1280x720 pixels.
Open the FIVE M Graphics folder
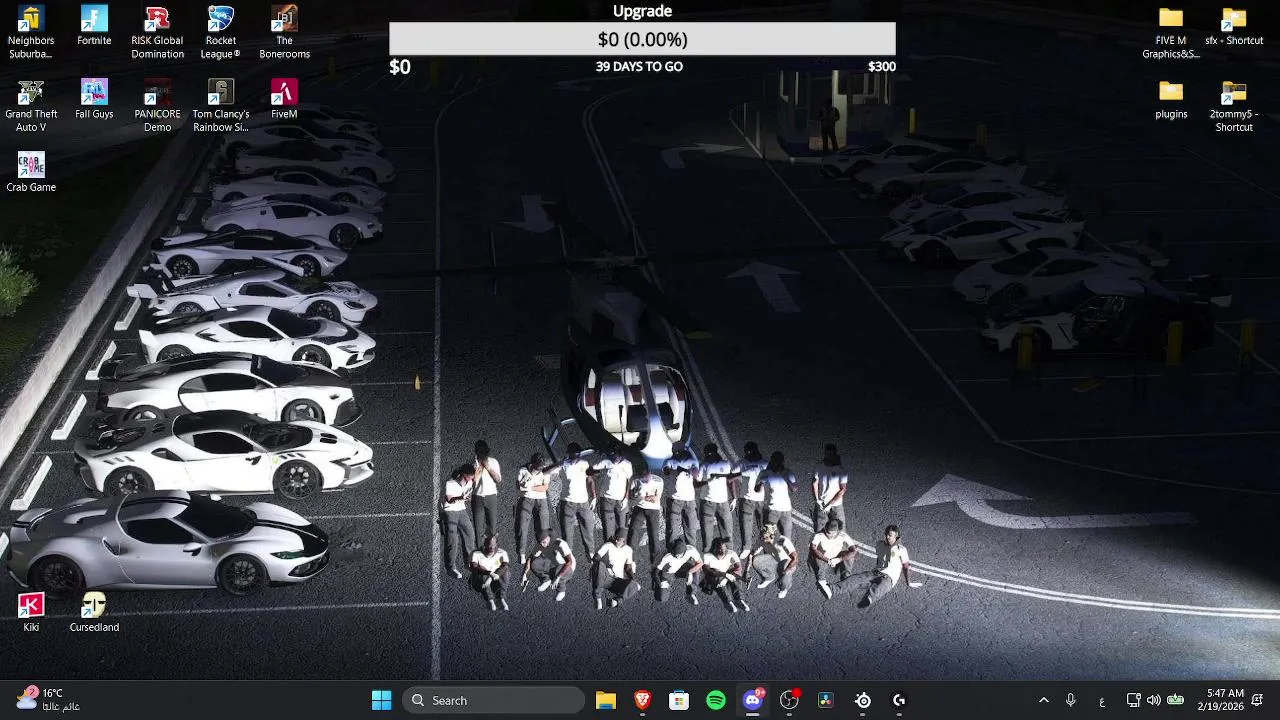(x=1171, y=32)
